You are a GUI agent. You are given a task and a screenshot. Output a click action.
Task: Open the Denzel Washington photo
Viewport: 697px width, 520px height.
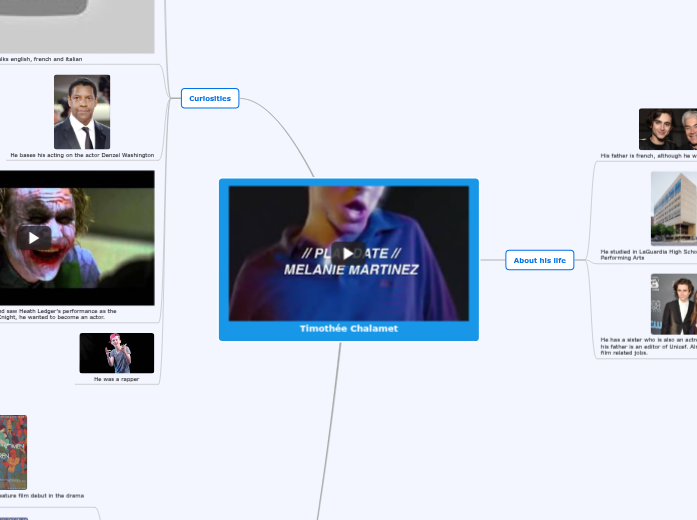82,111
